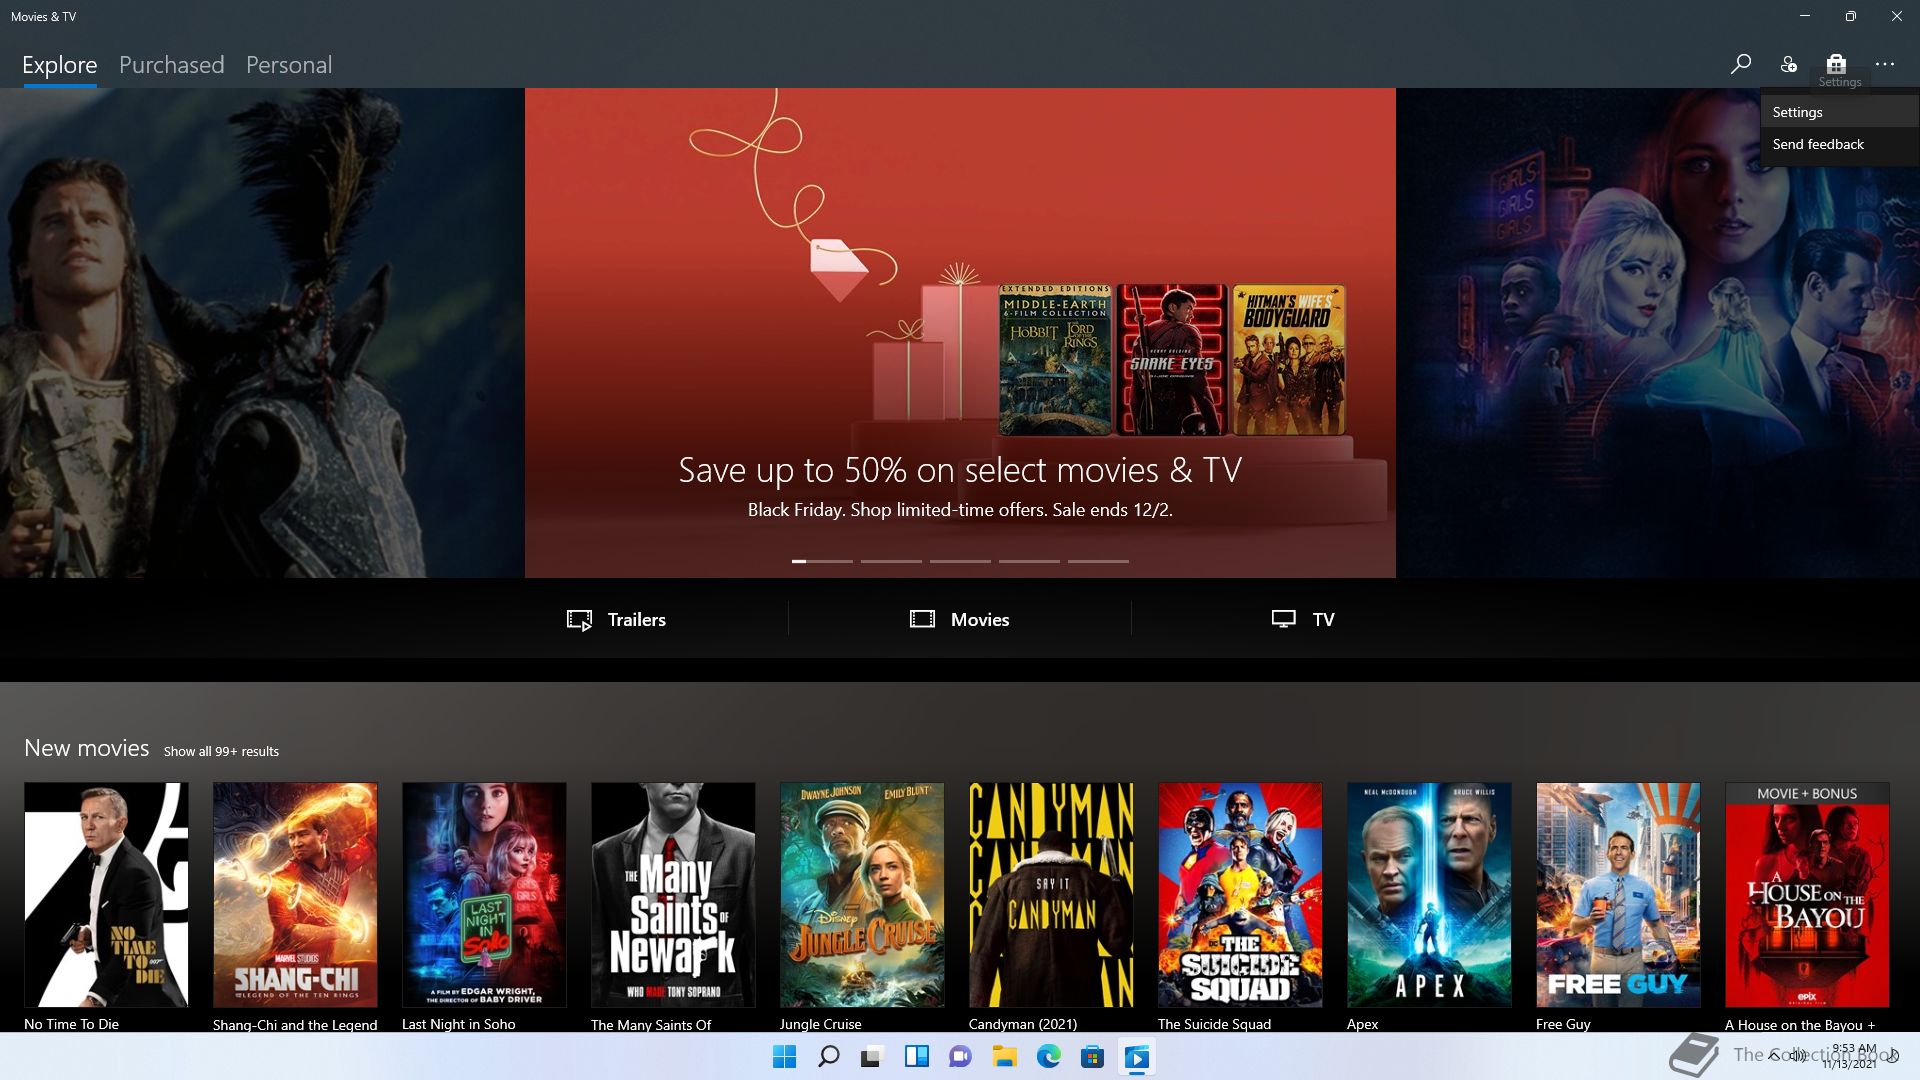Screen dimensions: 1920x1080
Task: Choose Send feedback menu entry
Action: [1840, 144]
